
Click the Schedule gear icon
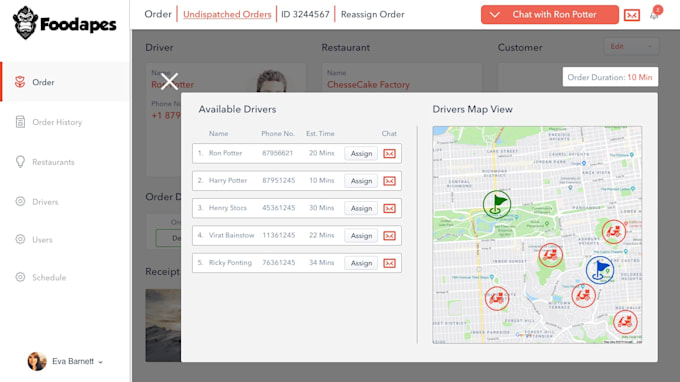point(20,277)
